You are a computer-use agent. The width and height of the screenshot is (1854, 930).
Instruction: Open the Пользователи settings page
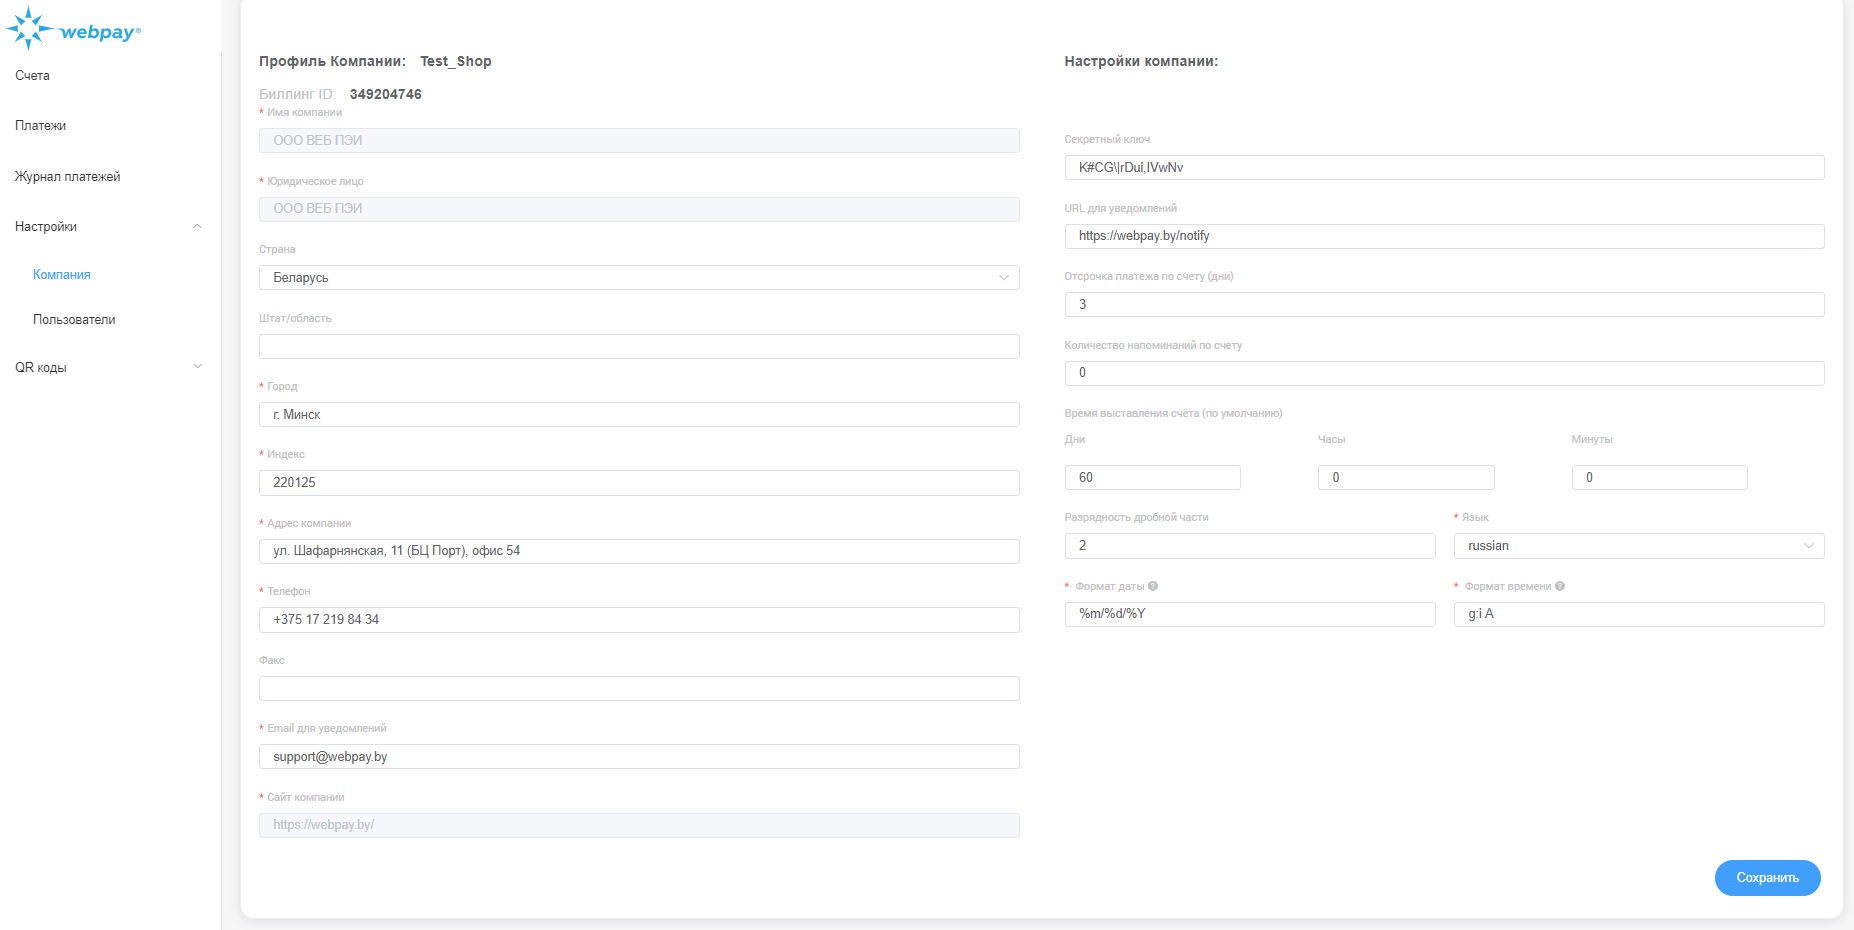74,320
